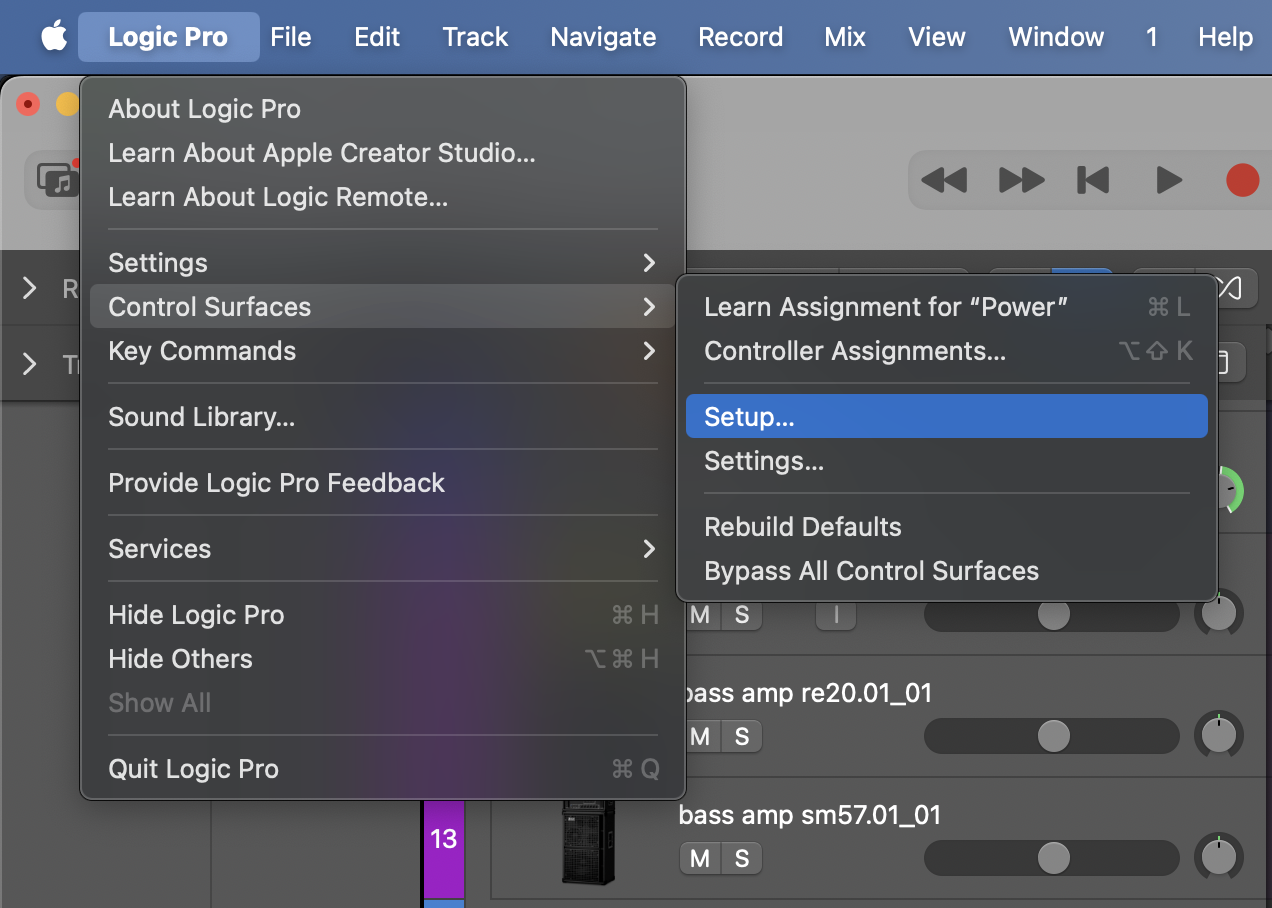The image size is (1272, 908).
Task: Choose Bypass All Control Surfaces
Action: pos(871,571)
